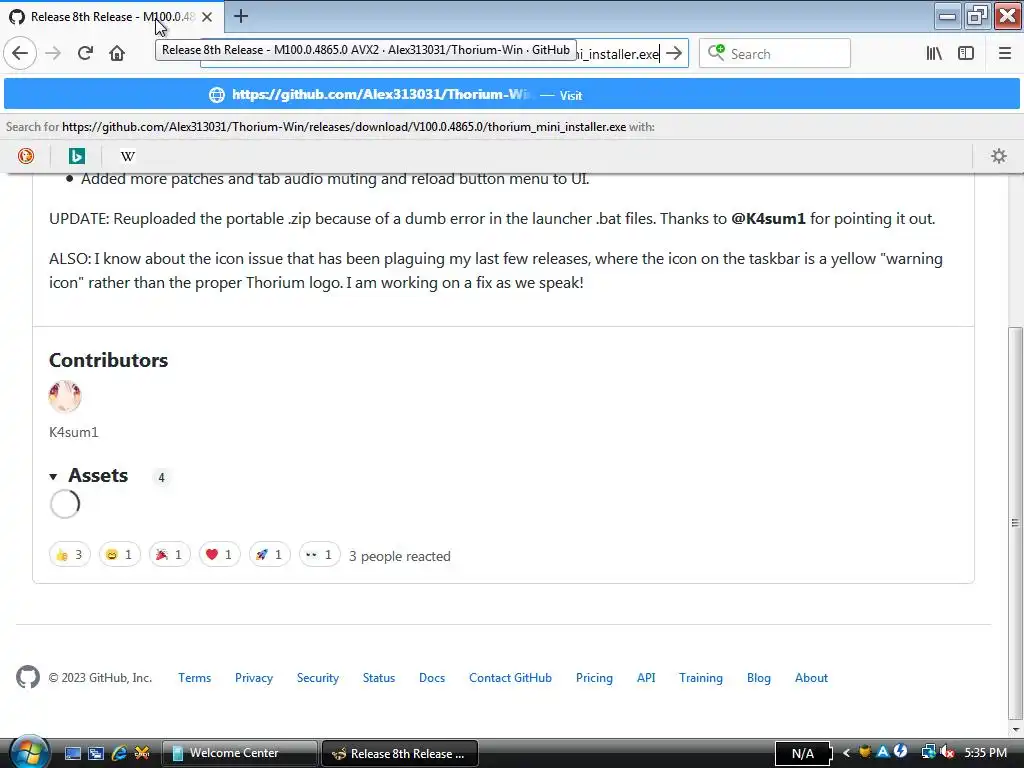
Task: Focus the Search input field
Action: 775,54
